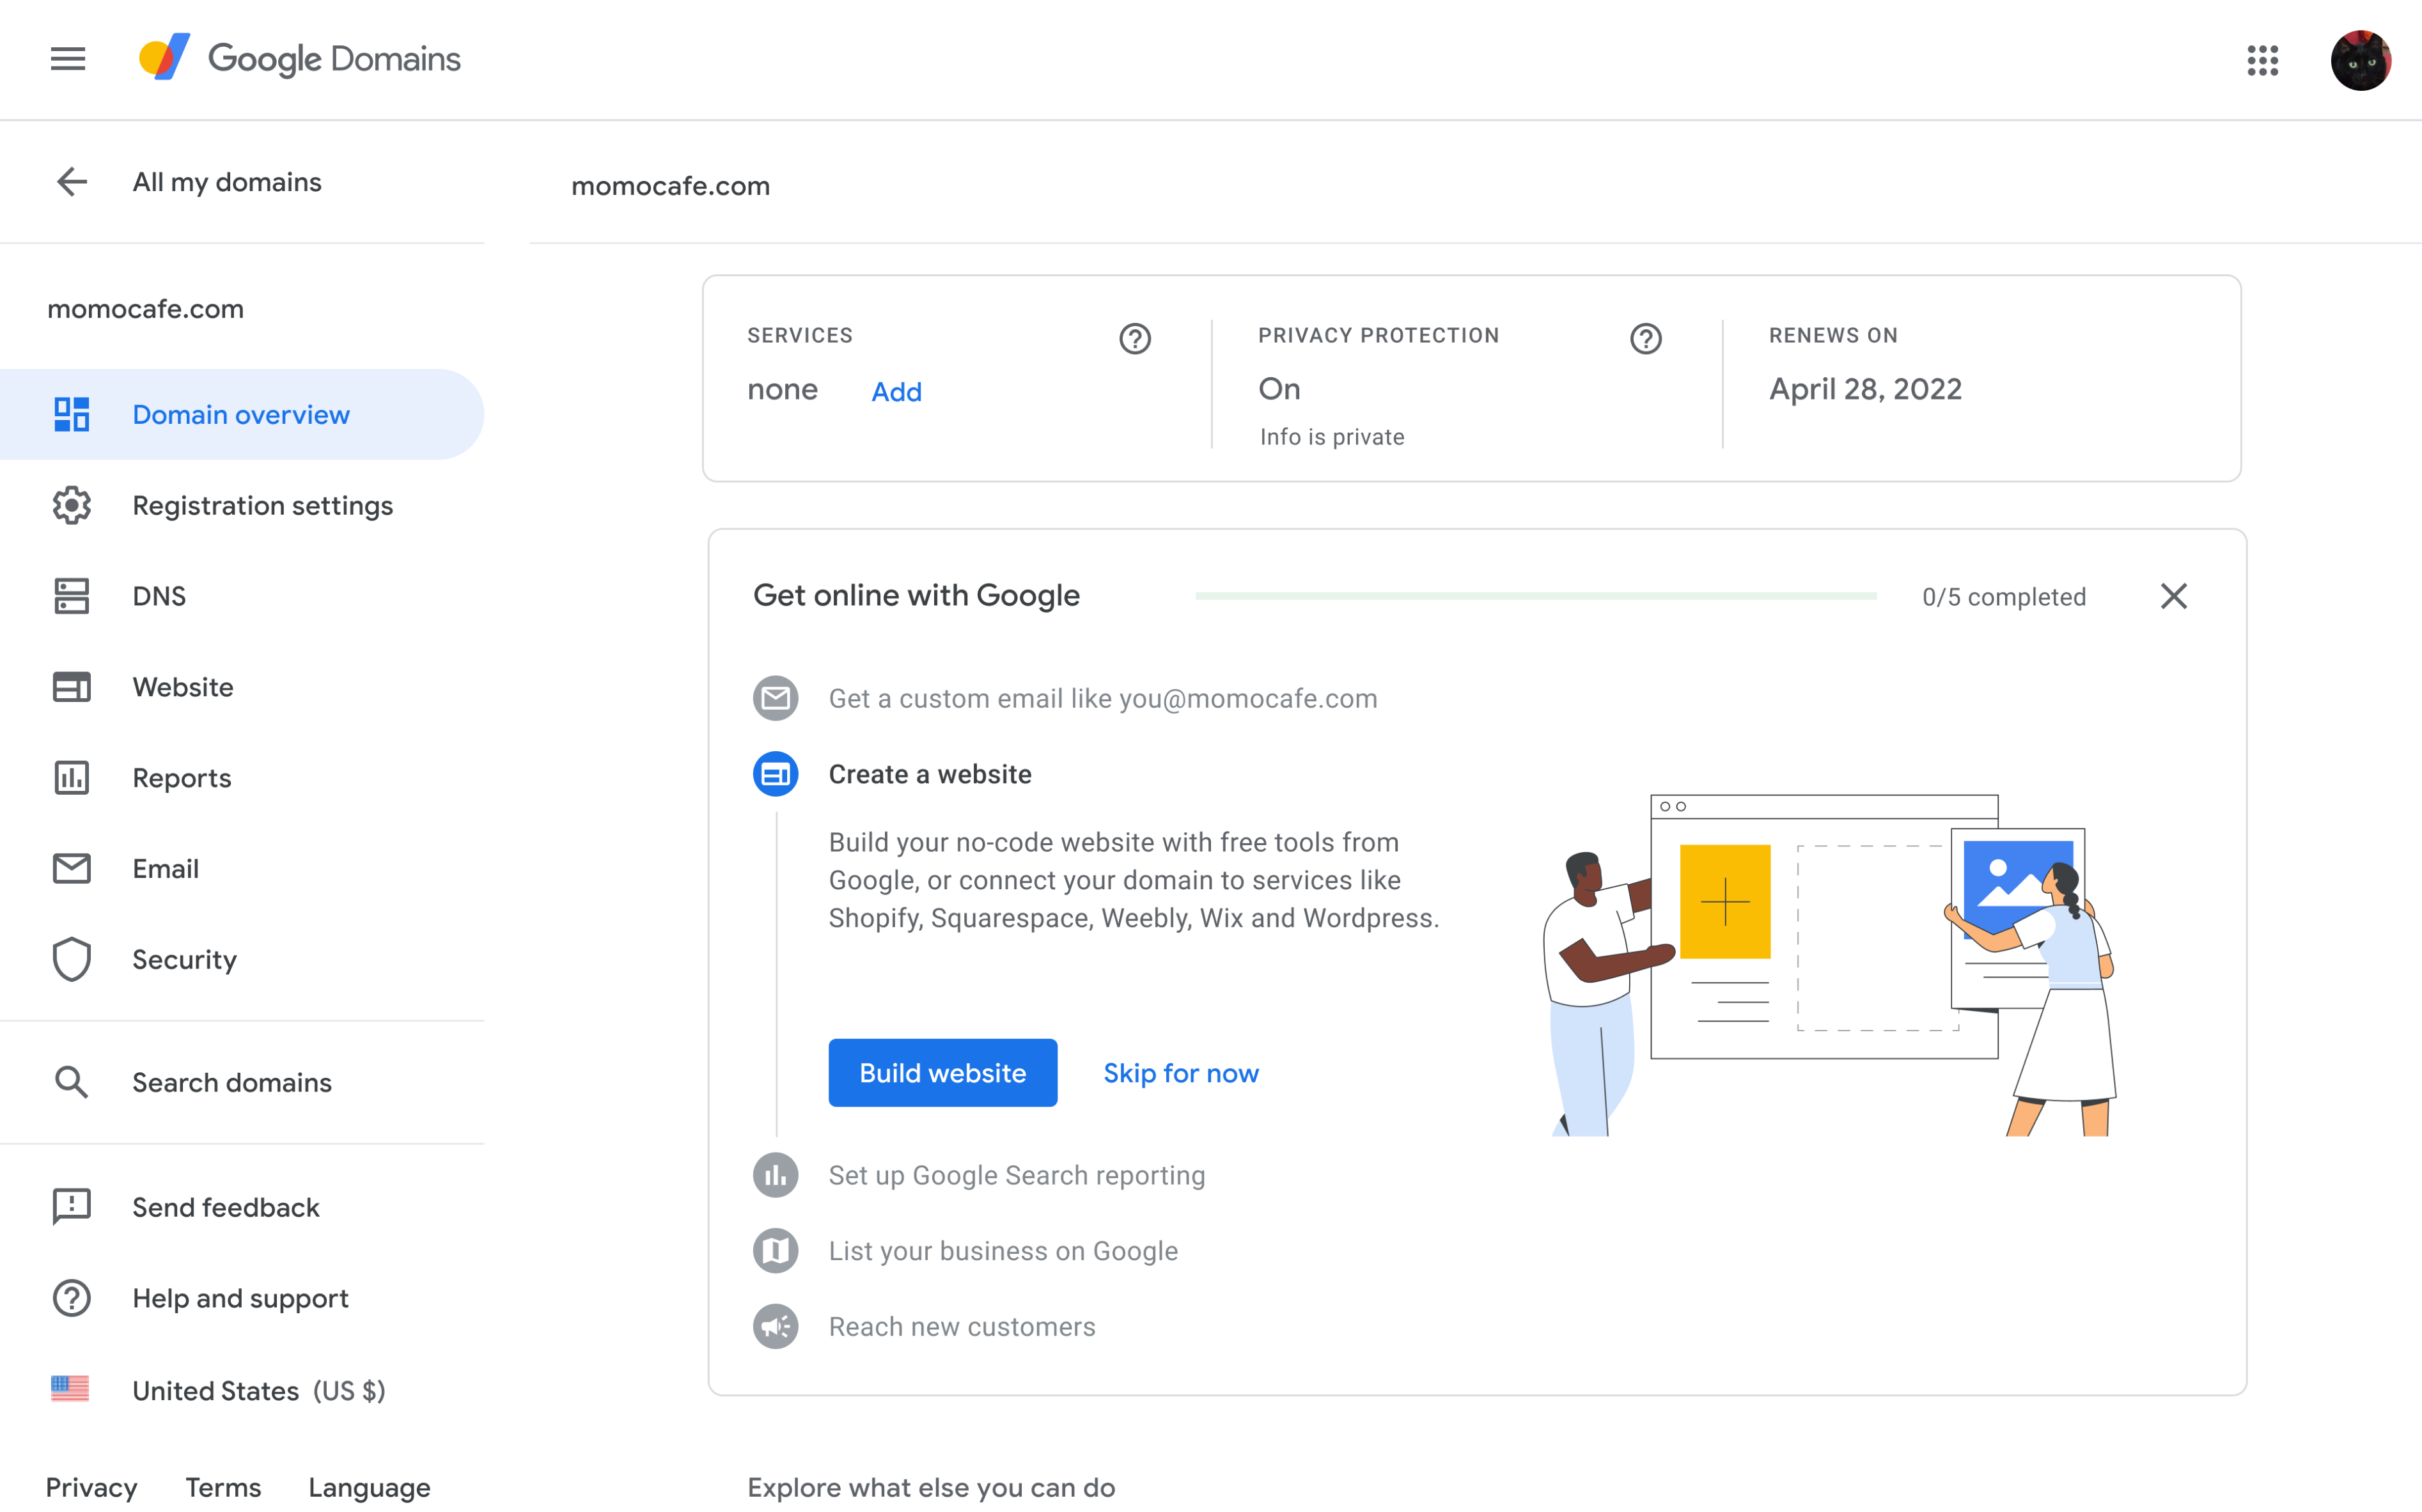Open the Privacy link in footer
This screenshot has width=2422, height=1512.
tap(92, 1487)
